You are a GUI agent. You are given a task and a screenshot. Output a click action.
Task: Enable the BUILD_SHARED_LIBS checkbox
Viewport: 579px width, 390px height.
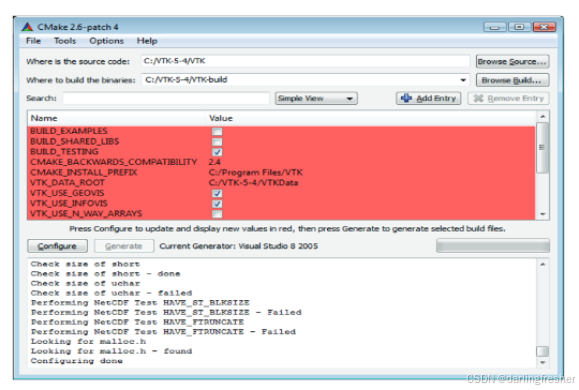217,141
